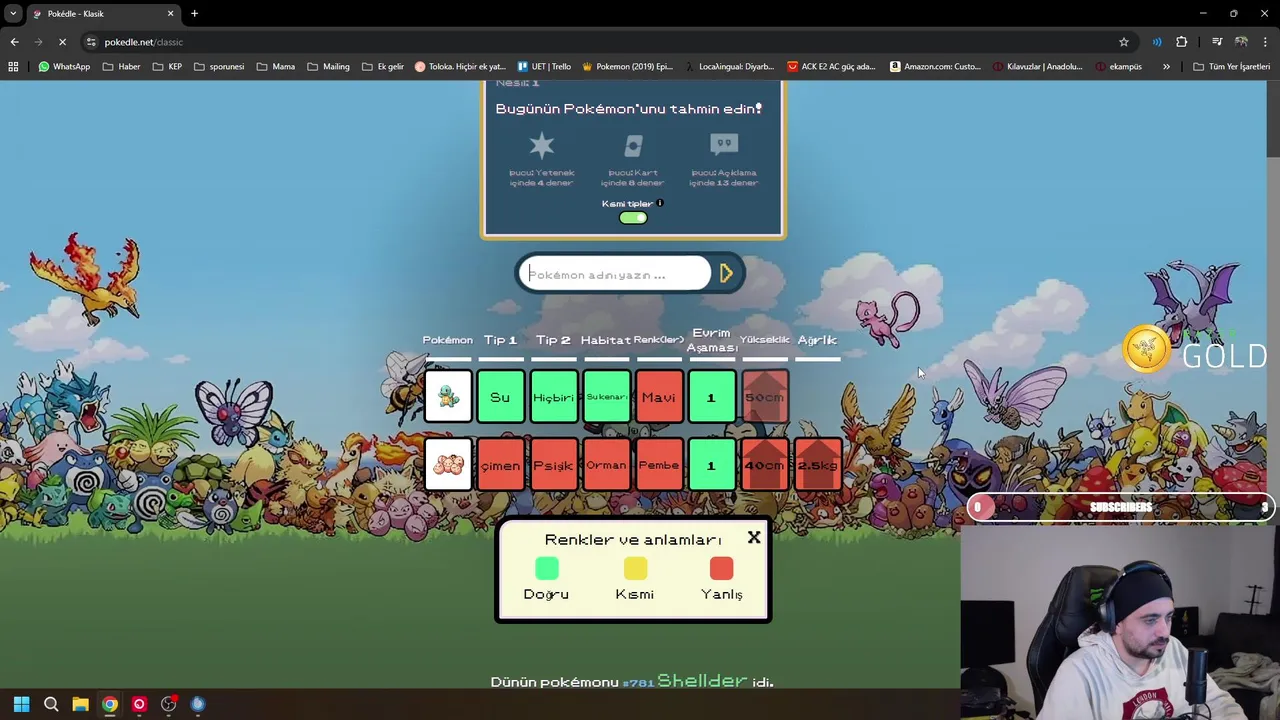
Task: Click the Pembe color cell
Action: 659,465
